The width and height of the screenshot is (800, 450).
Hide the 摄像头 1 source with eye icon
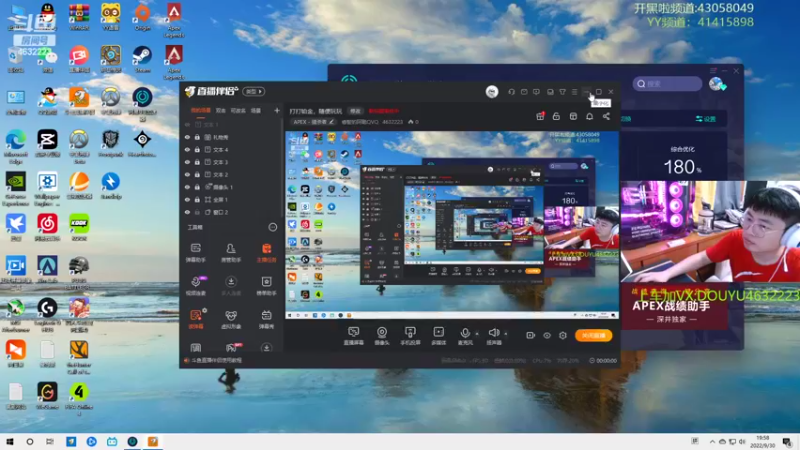pos(187,187)
